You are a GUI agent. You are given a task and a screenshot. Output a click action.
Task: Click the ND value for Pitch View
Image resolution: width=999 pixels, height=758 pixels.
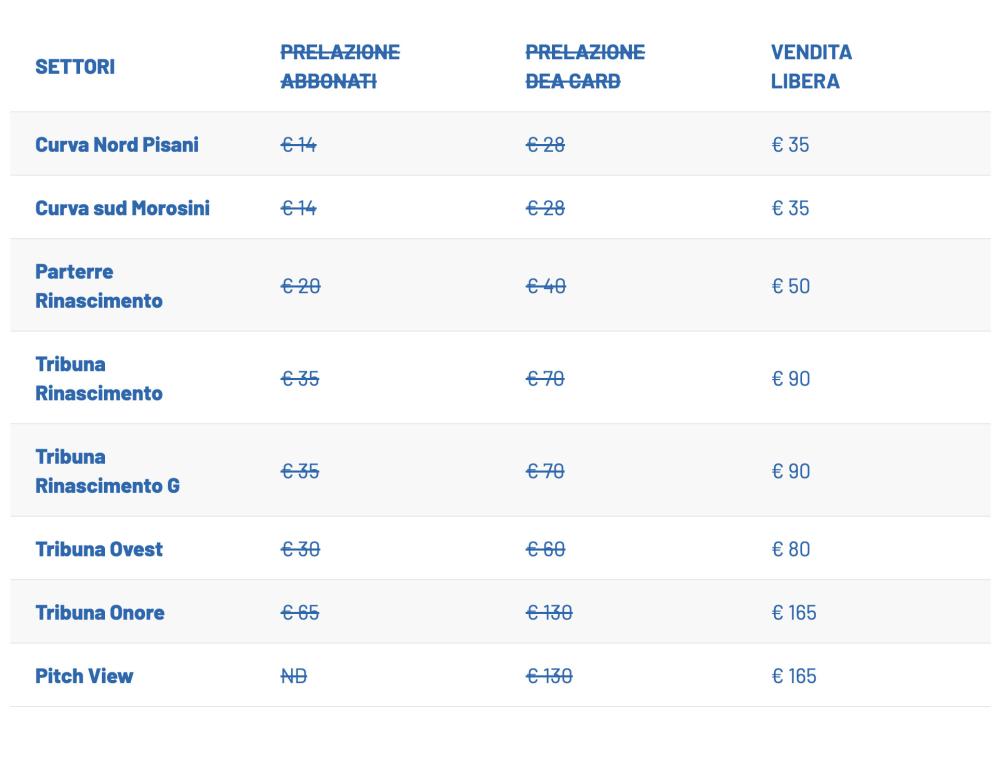tap(294, 676)
